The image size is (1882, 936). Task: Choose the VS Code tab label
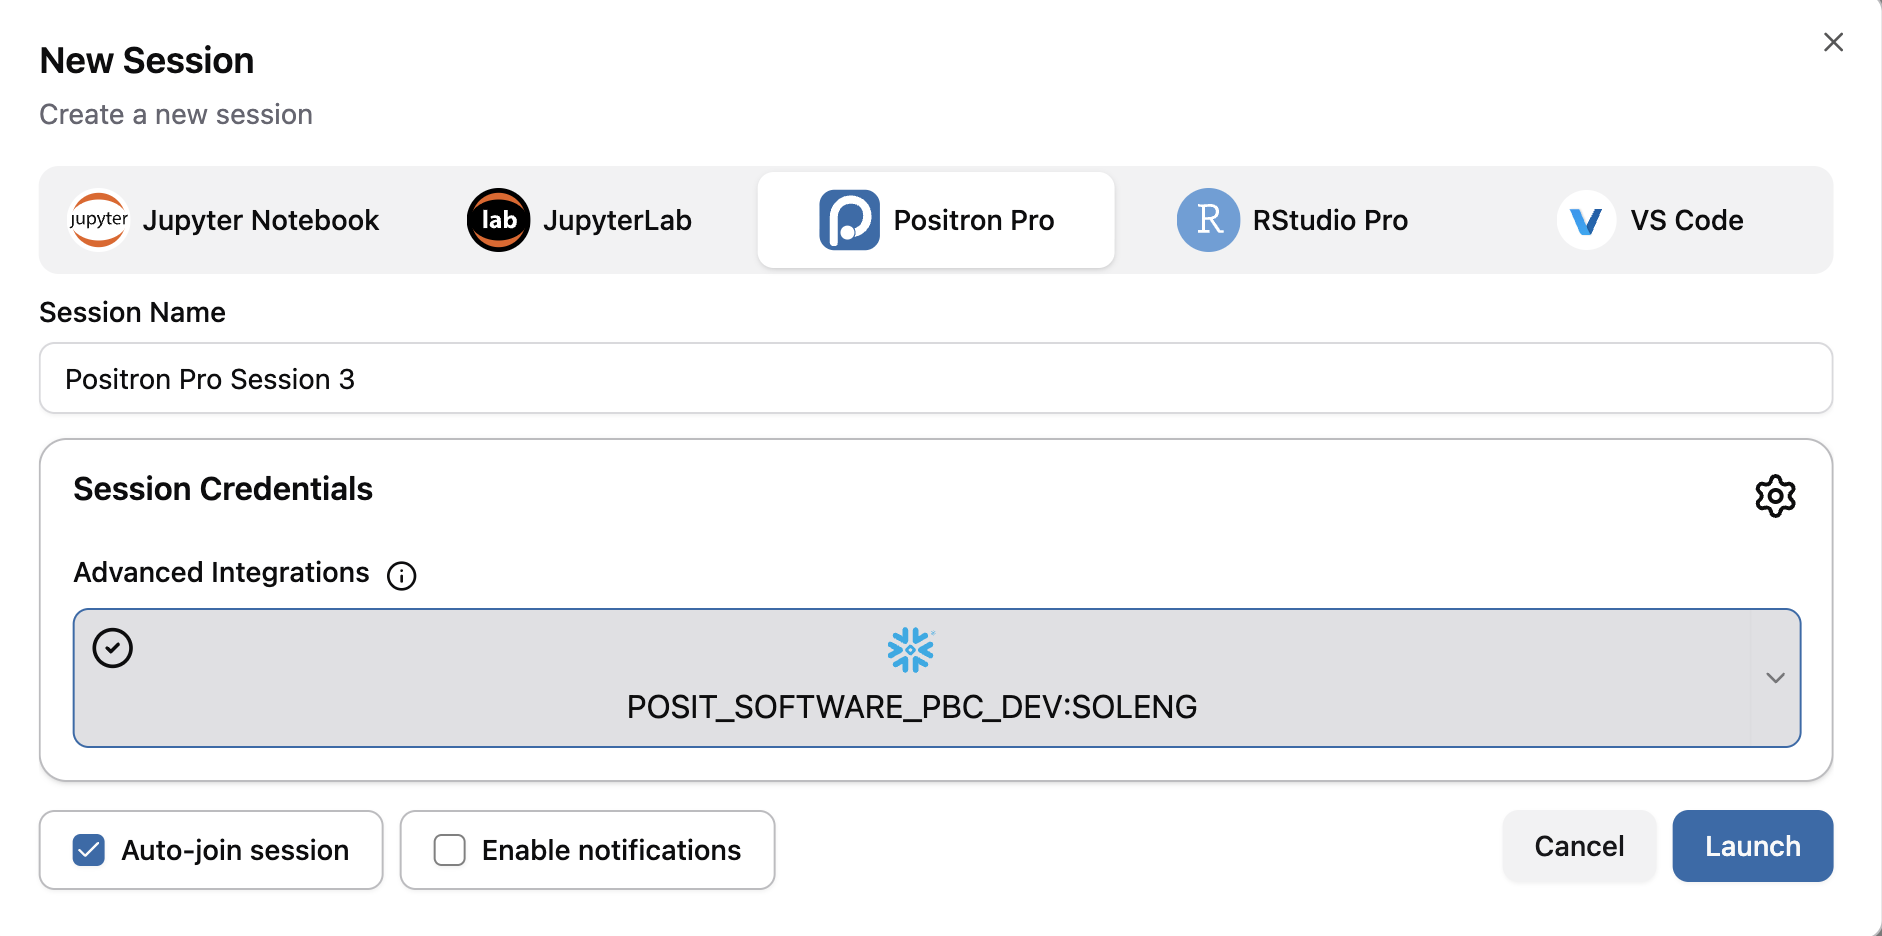[x=1686, y=220]
